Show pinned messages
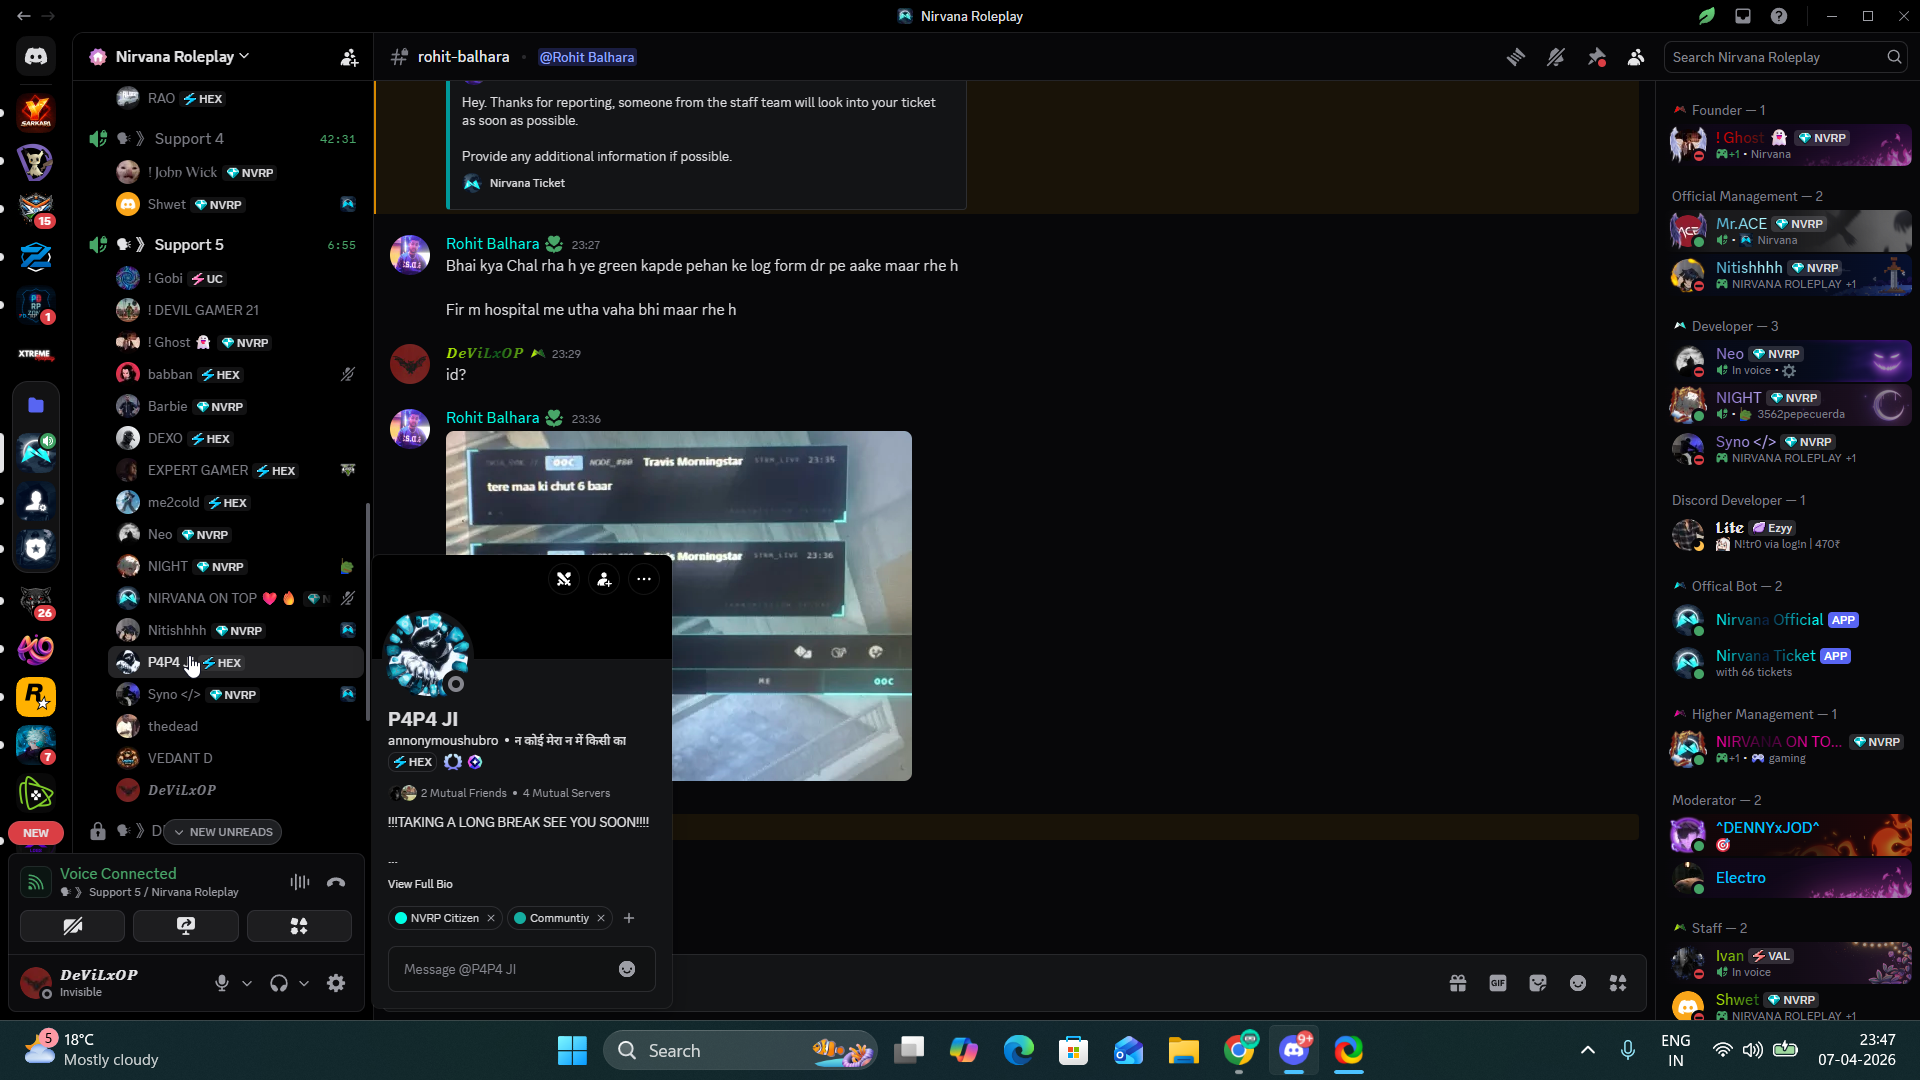 tap(1596, 58)
